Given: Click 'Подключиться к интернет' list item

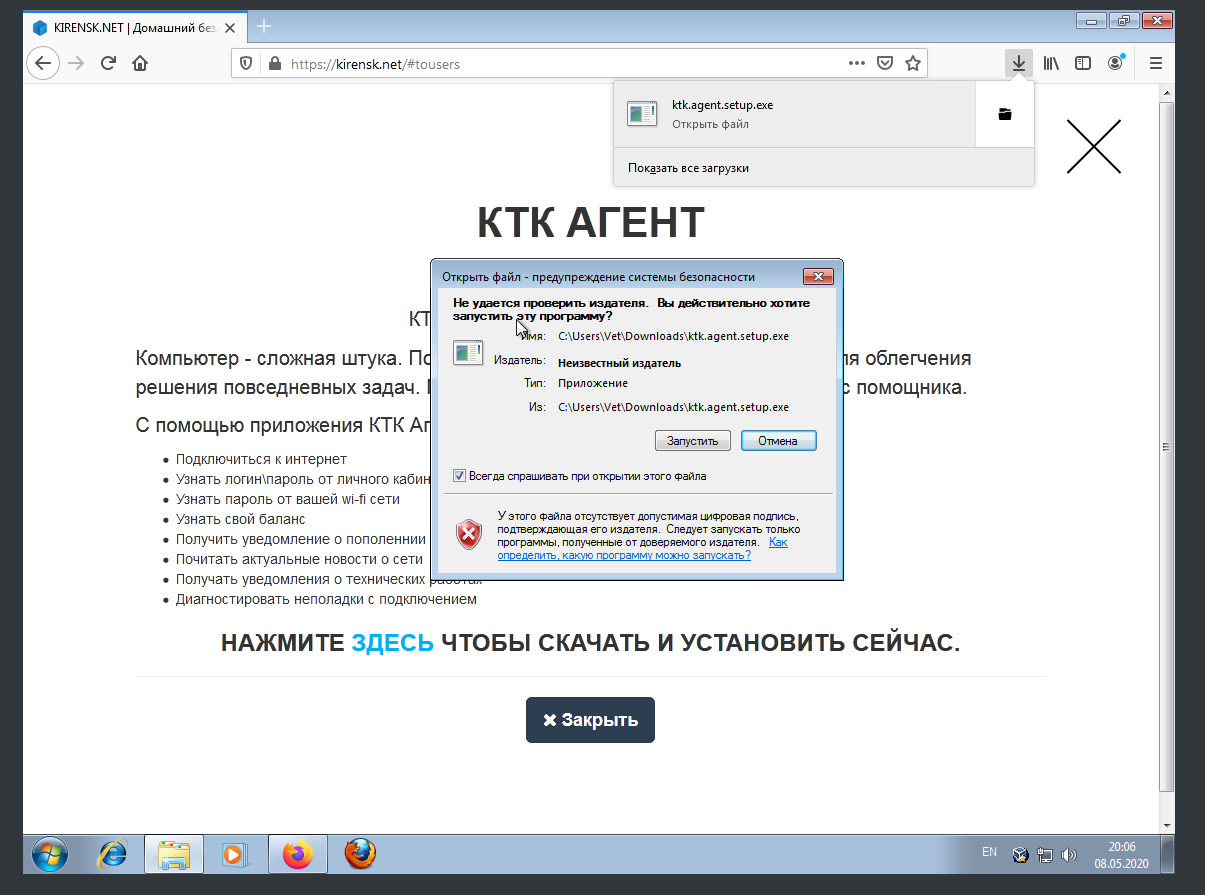Looking at the screenshot, I should (x=261, y=459).
